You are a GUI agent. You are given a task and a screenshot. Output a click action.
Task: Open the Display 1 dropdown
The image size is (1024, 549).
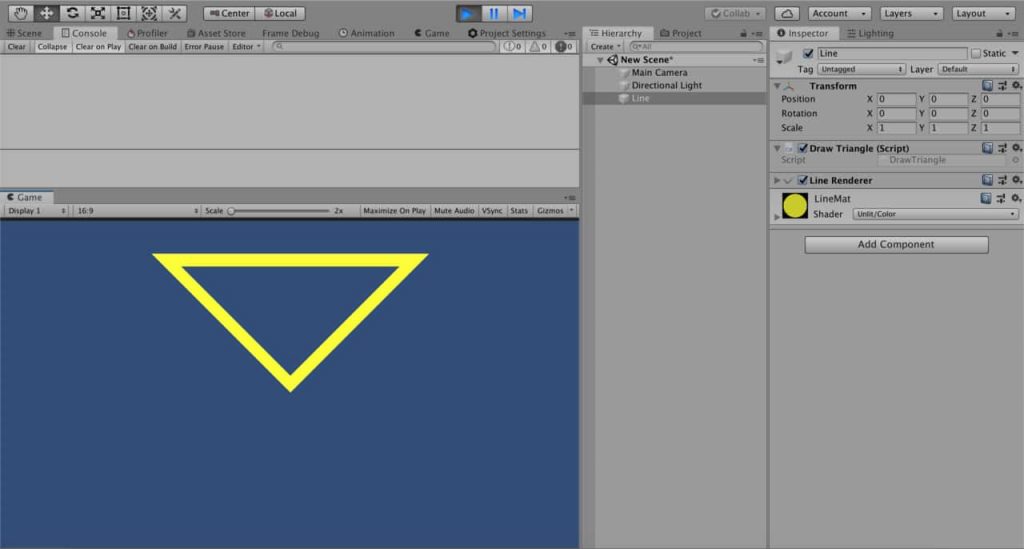point(37,210)
